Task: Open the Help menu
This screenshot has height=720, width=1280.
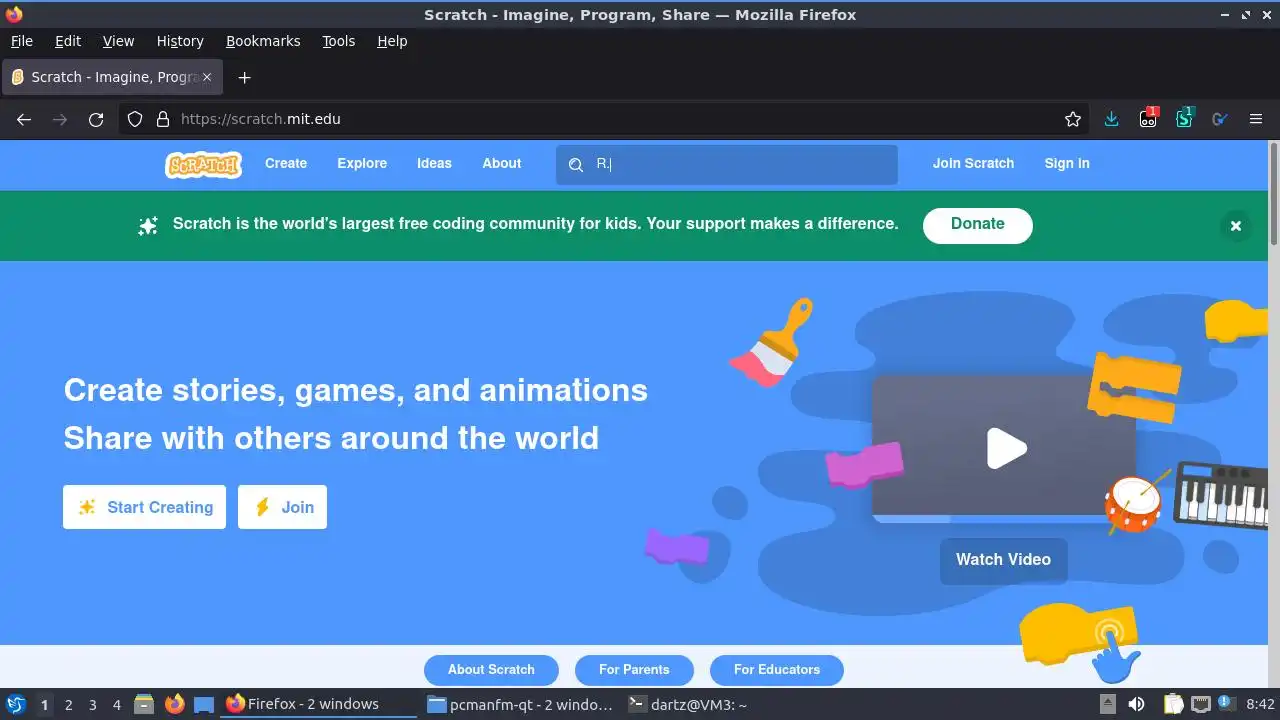Action: coord(392,41)
